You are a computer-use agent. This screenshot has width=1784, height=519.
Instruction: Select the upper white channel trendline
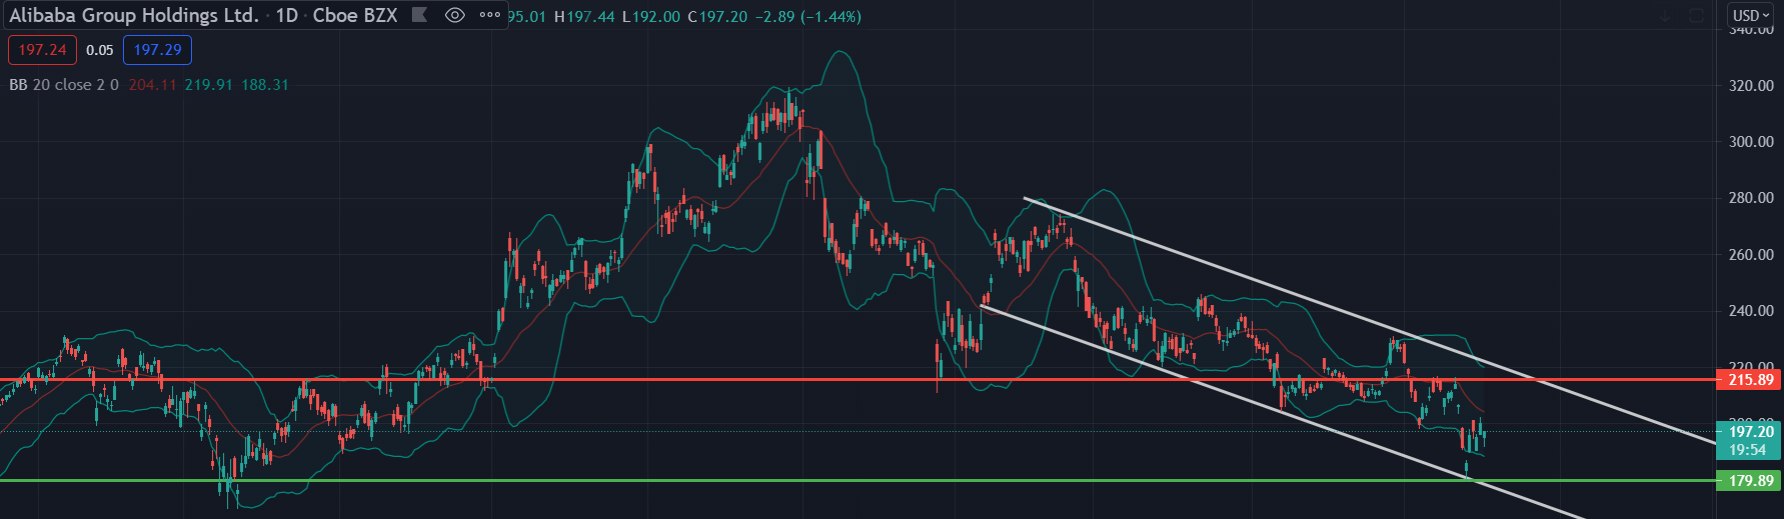[x=1370, y=320]
